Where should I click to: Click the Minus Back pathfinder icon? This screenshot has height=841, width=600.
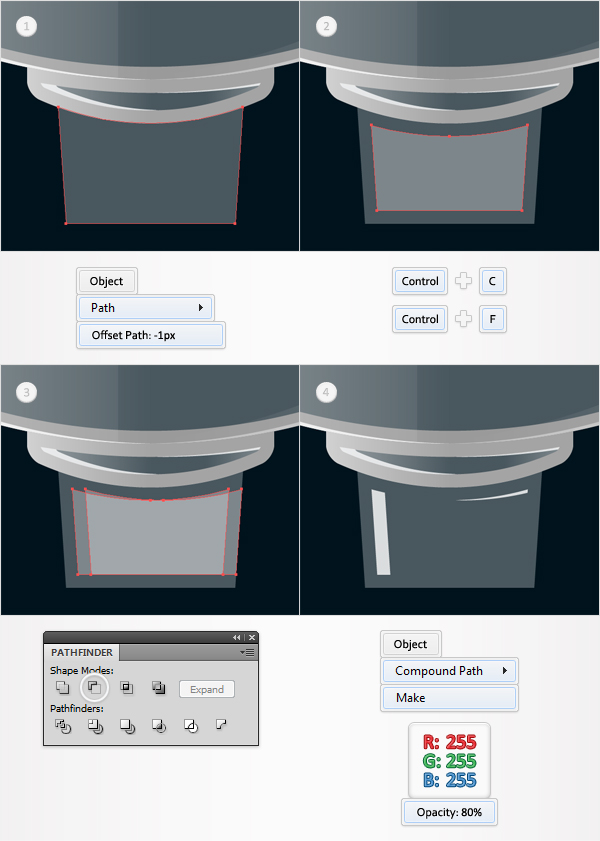(221, 725)
